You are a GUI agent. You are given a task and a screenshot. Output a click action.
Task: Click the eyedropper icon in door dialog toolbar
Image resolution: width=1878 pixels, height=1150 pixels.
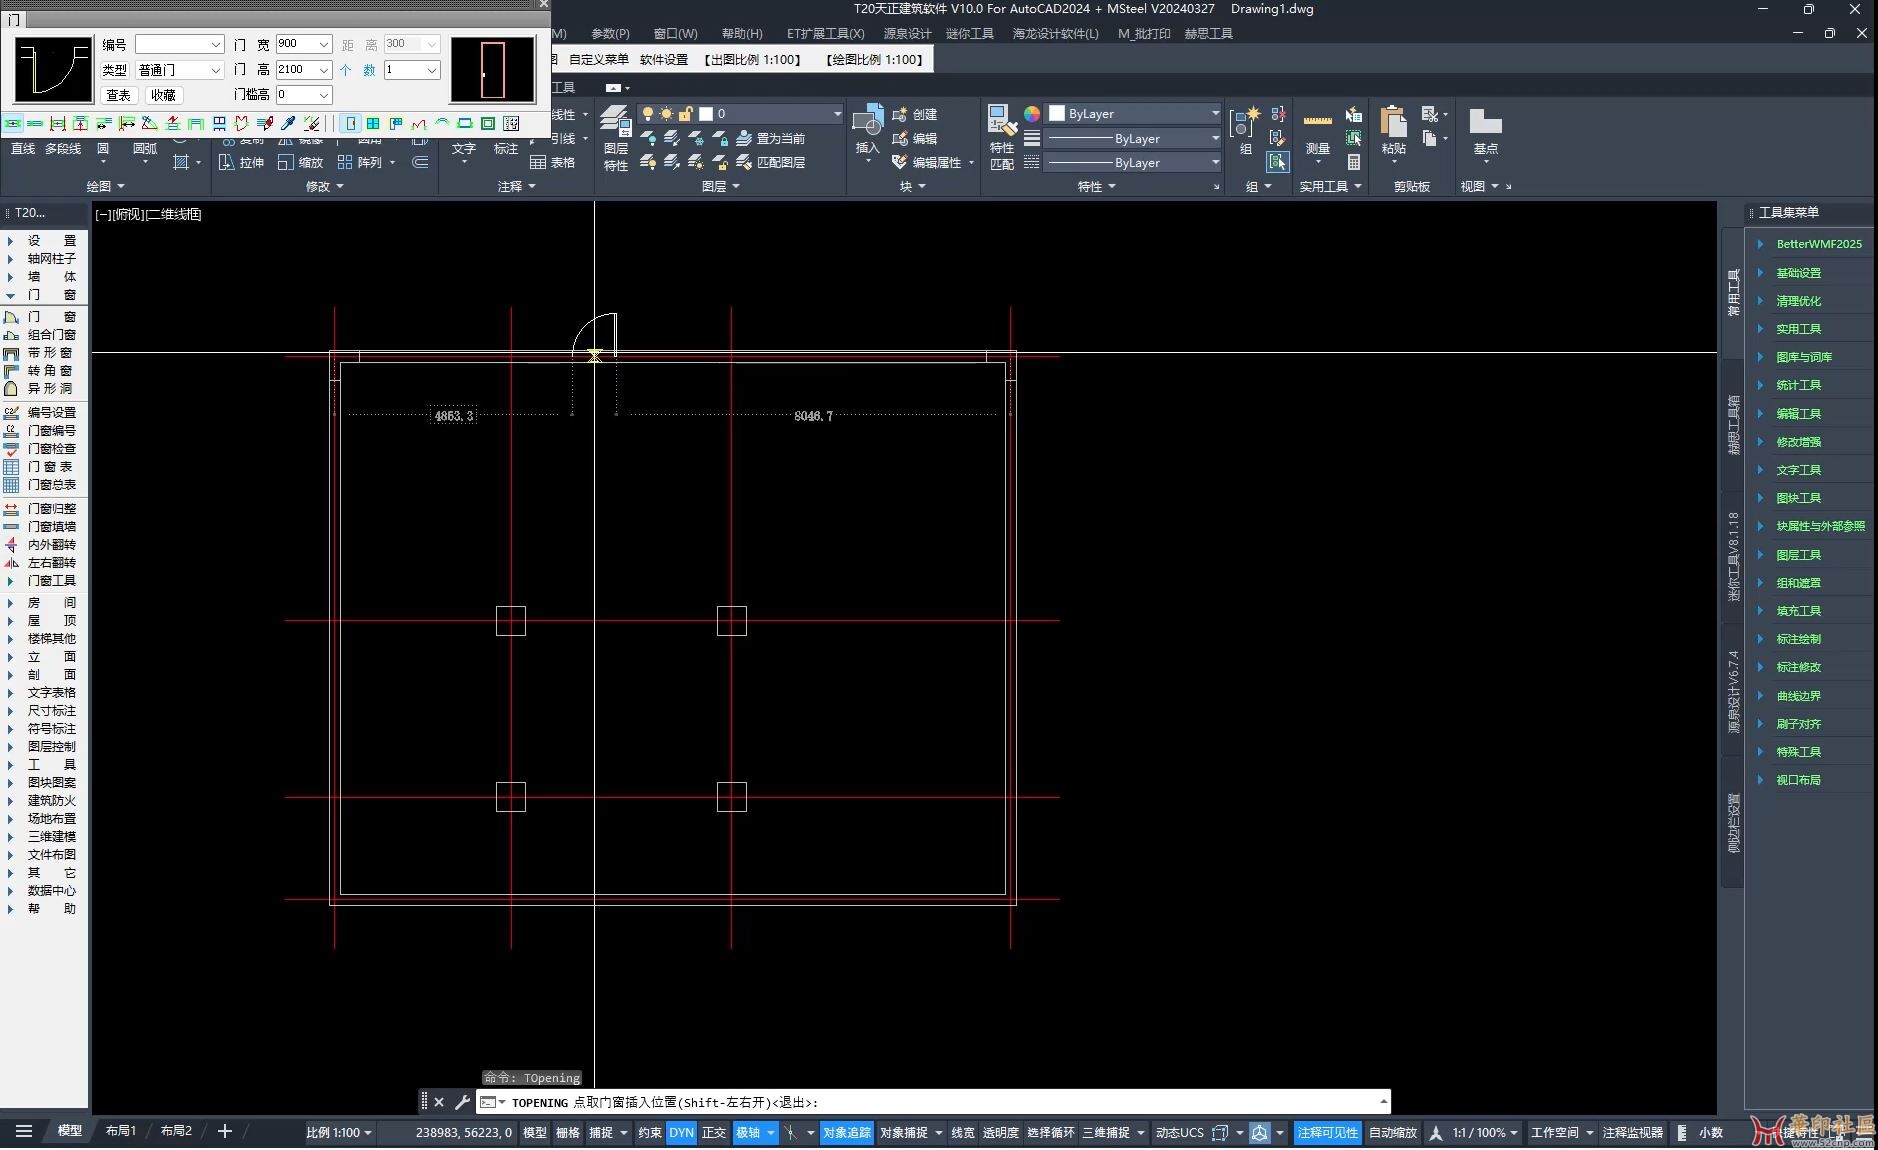coord(288,124)
